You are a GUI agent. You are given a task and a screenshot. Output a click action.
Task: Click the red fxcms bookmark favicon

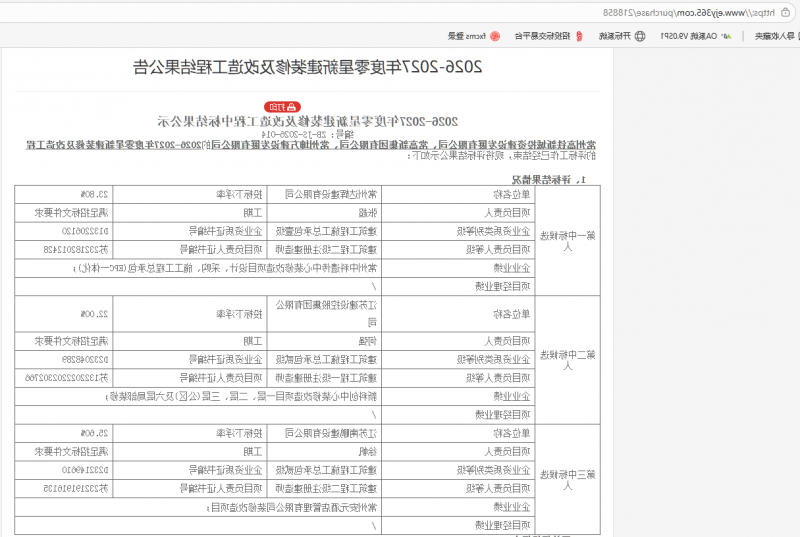495,36
